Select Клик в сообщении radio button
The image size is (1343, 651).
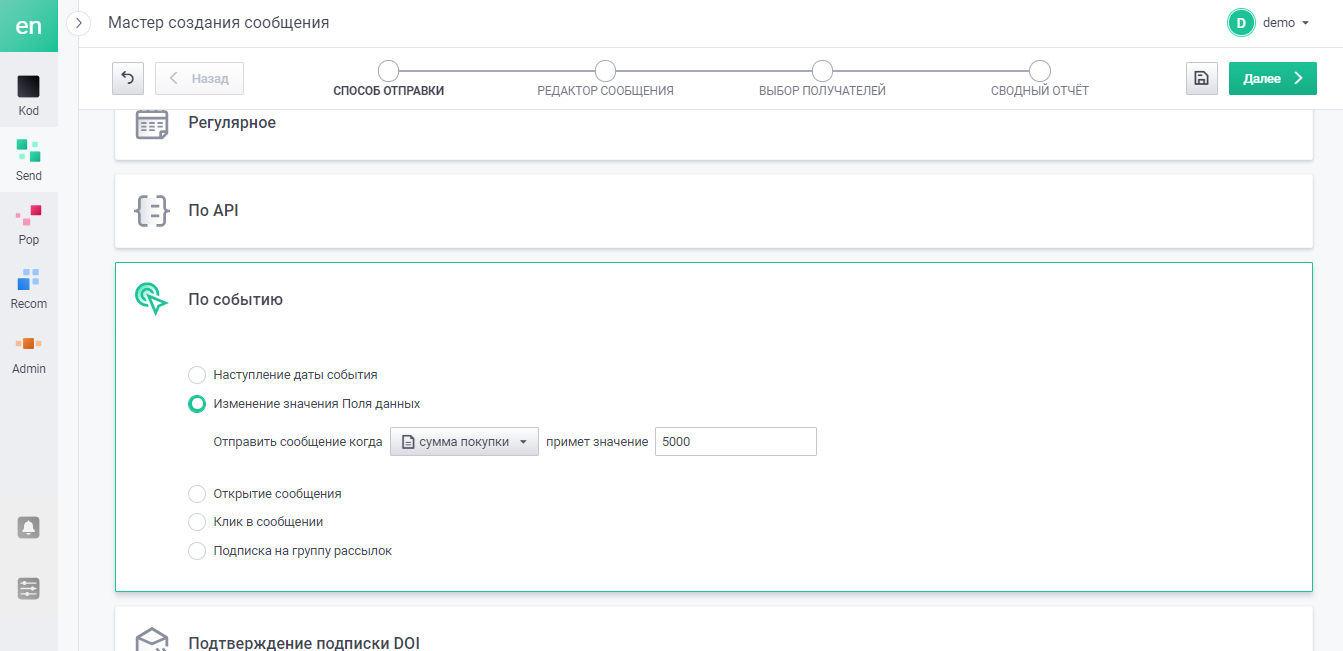tap(197, 522)
